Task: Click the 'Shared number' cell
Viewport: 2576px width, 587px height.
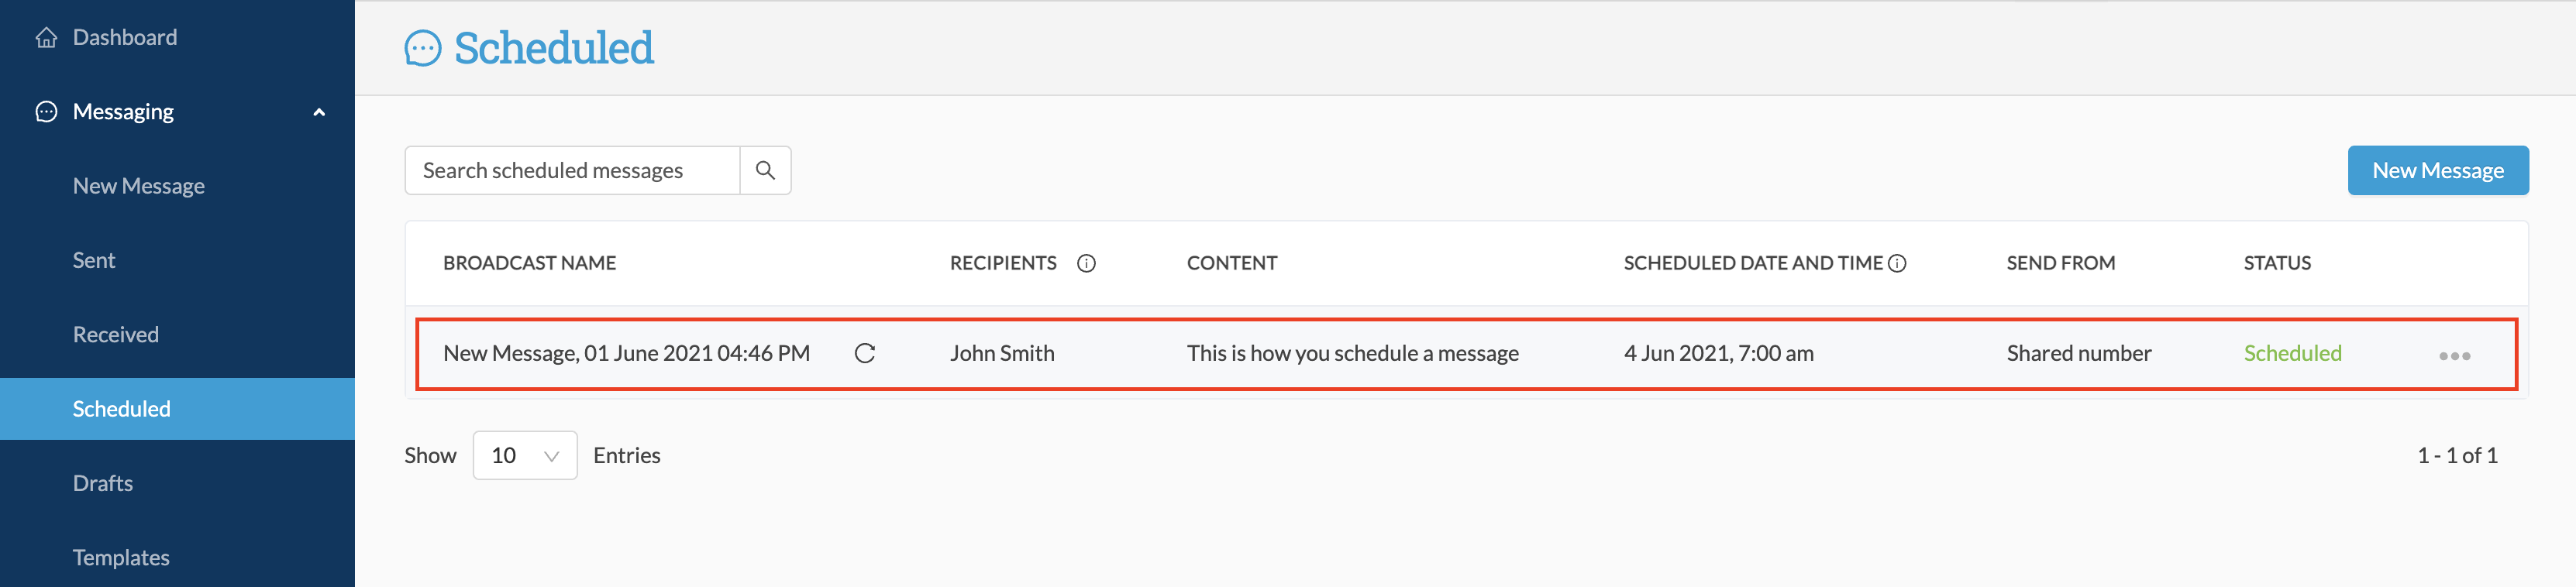Action: 2078,353
